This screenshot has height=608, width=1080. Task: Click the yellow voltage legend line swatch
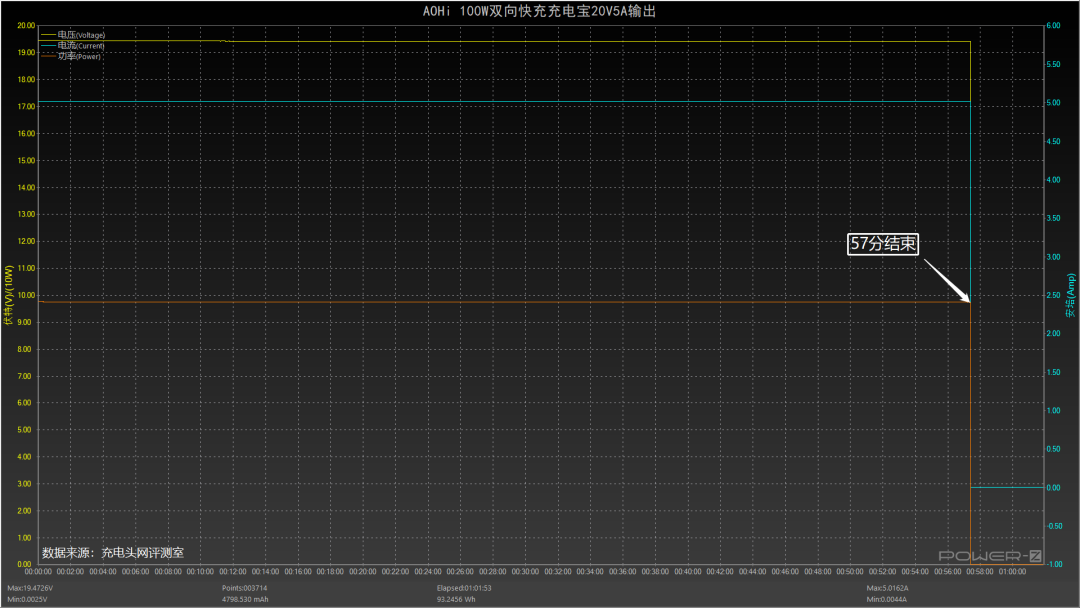coord(48,34)
